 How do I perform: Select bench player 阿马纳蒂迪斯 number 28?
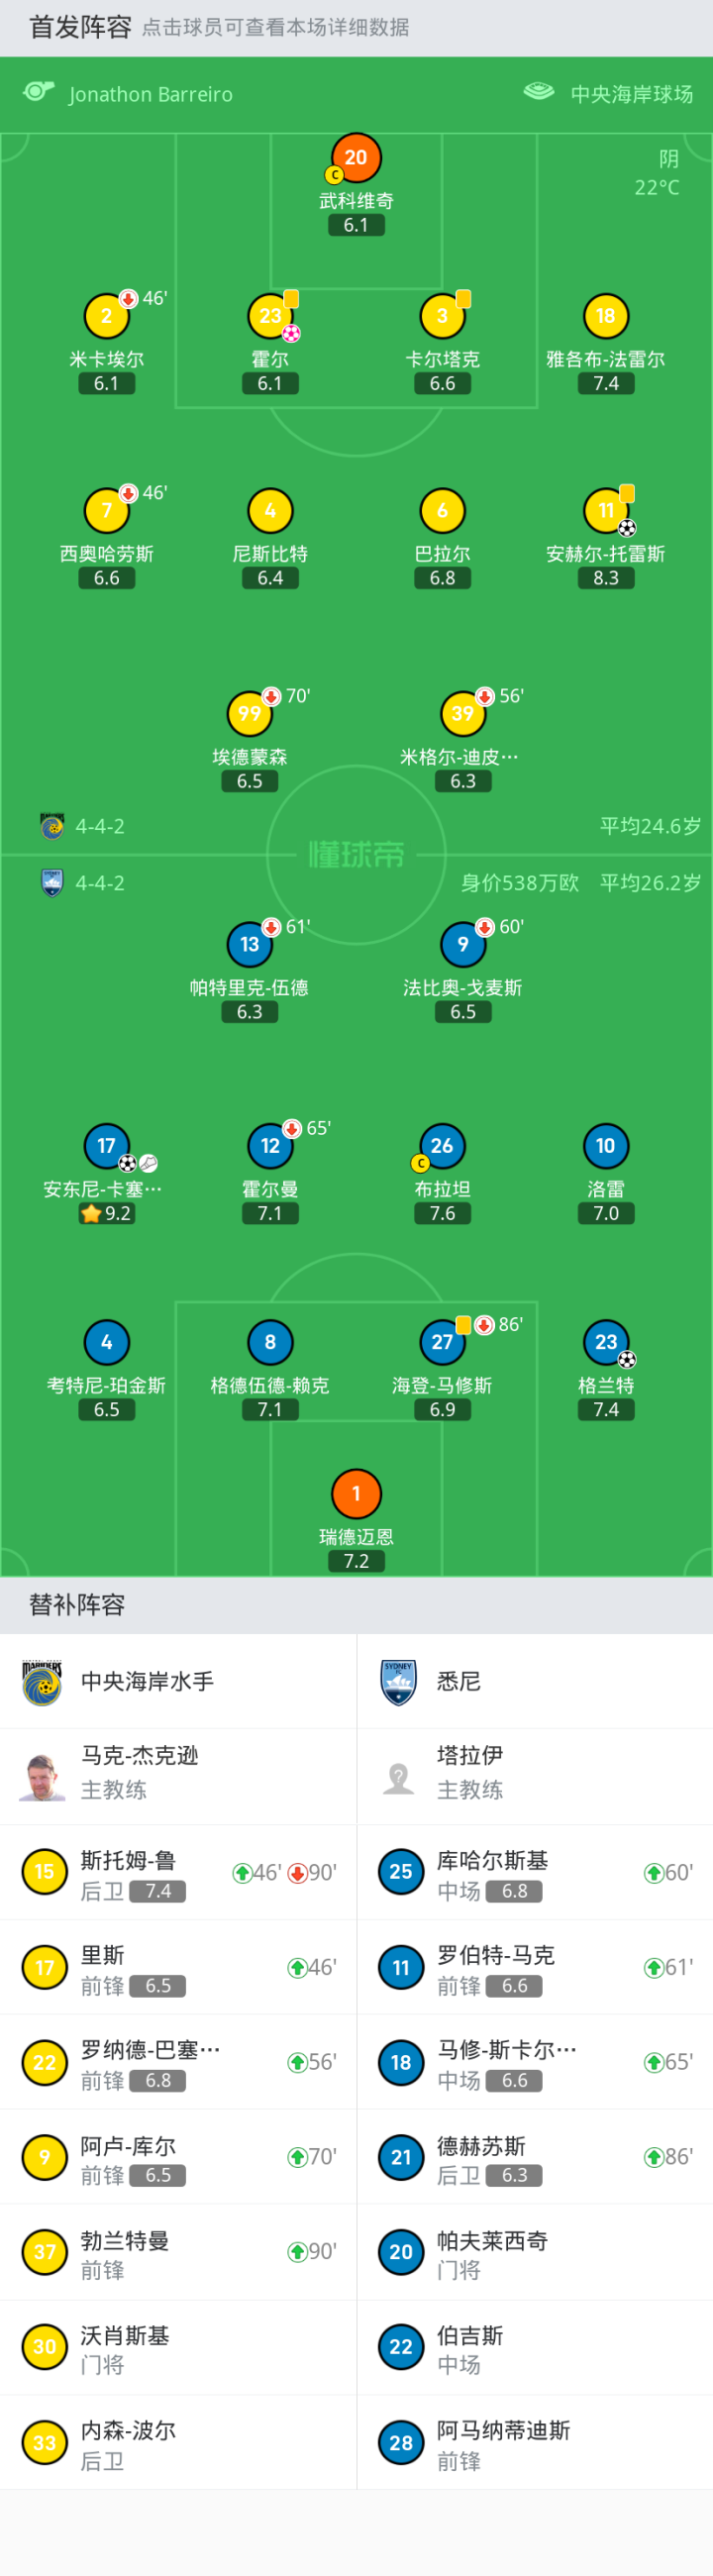click(x=534, y=2443)
